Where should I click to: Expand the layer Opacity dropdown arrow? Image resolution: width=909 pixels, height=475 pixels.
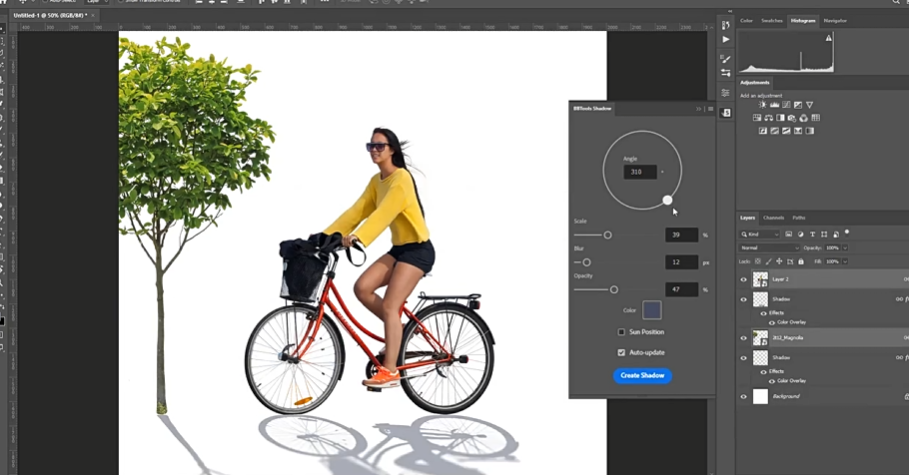click(x=845, y=247)
